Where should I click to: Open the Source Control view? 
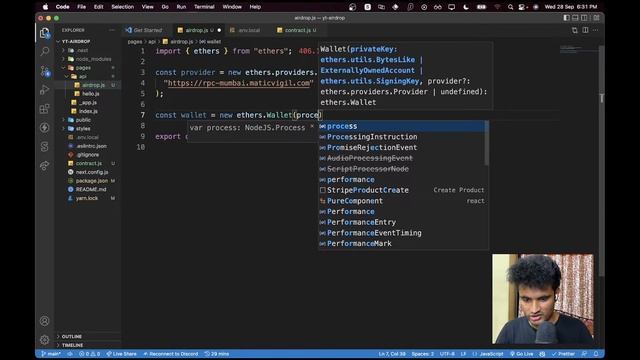tap(44, 71)
